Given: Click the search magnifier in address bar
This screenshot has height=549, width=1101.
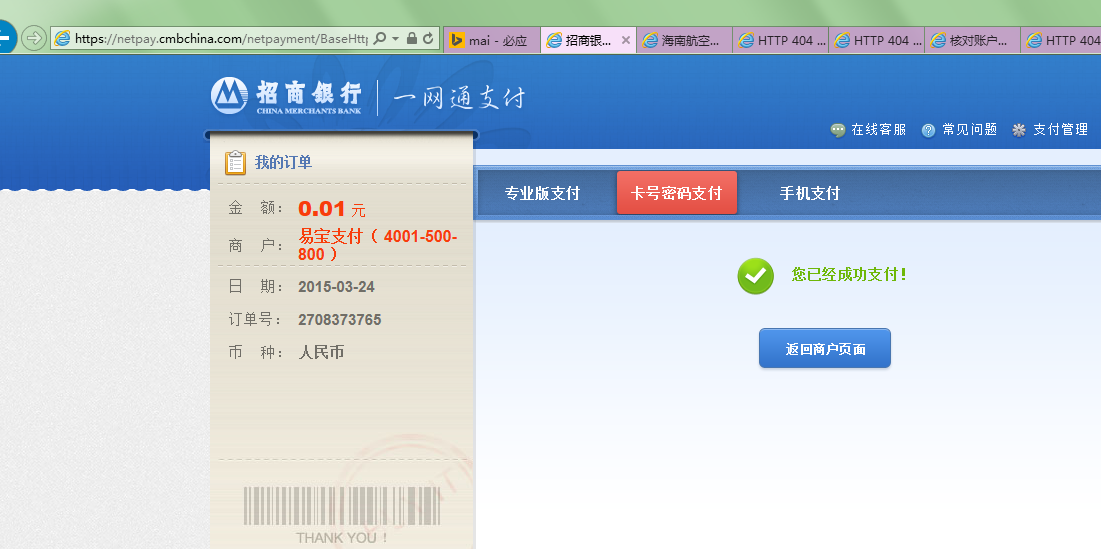Looking at the screenshot, I should pos(380,39).
